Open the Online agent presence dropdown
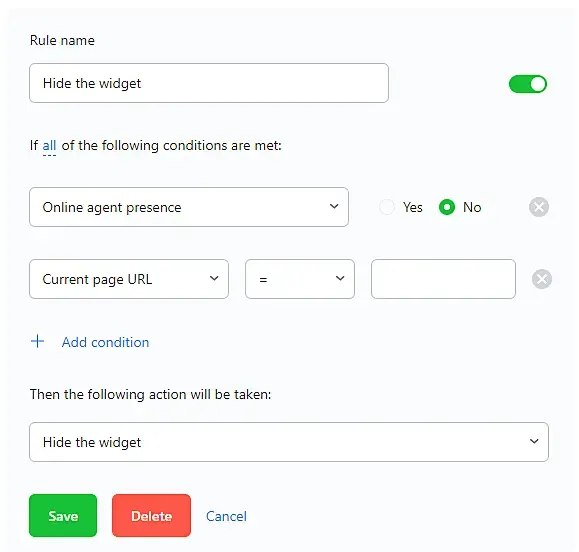This screenshot has height=552, width=579. [x=189, y=207]
